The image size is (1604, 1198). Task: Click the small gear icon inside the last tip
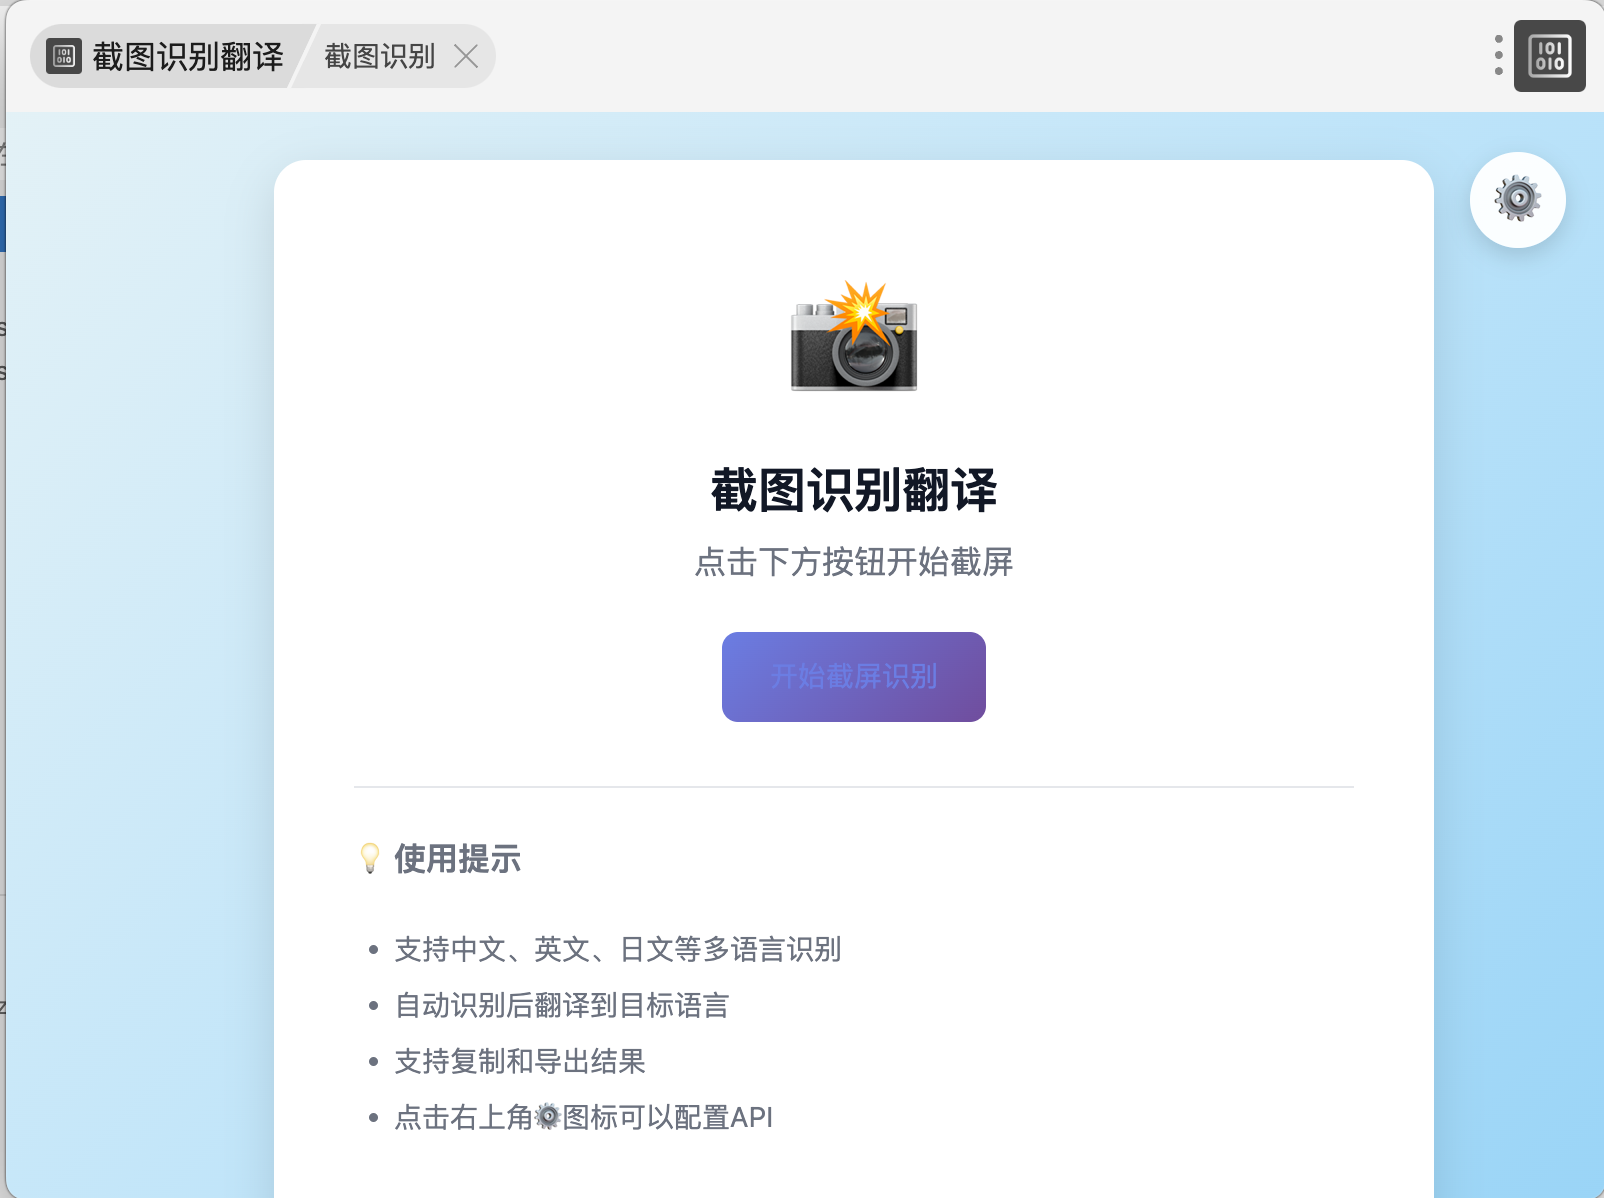(548, 1116)
